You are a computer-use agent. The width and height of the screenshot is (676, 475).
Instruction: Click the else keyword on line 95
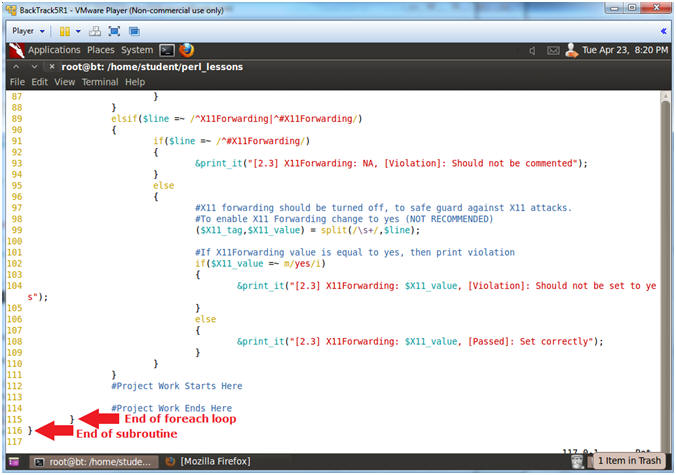click(x=164, y=185)
